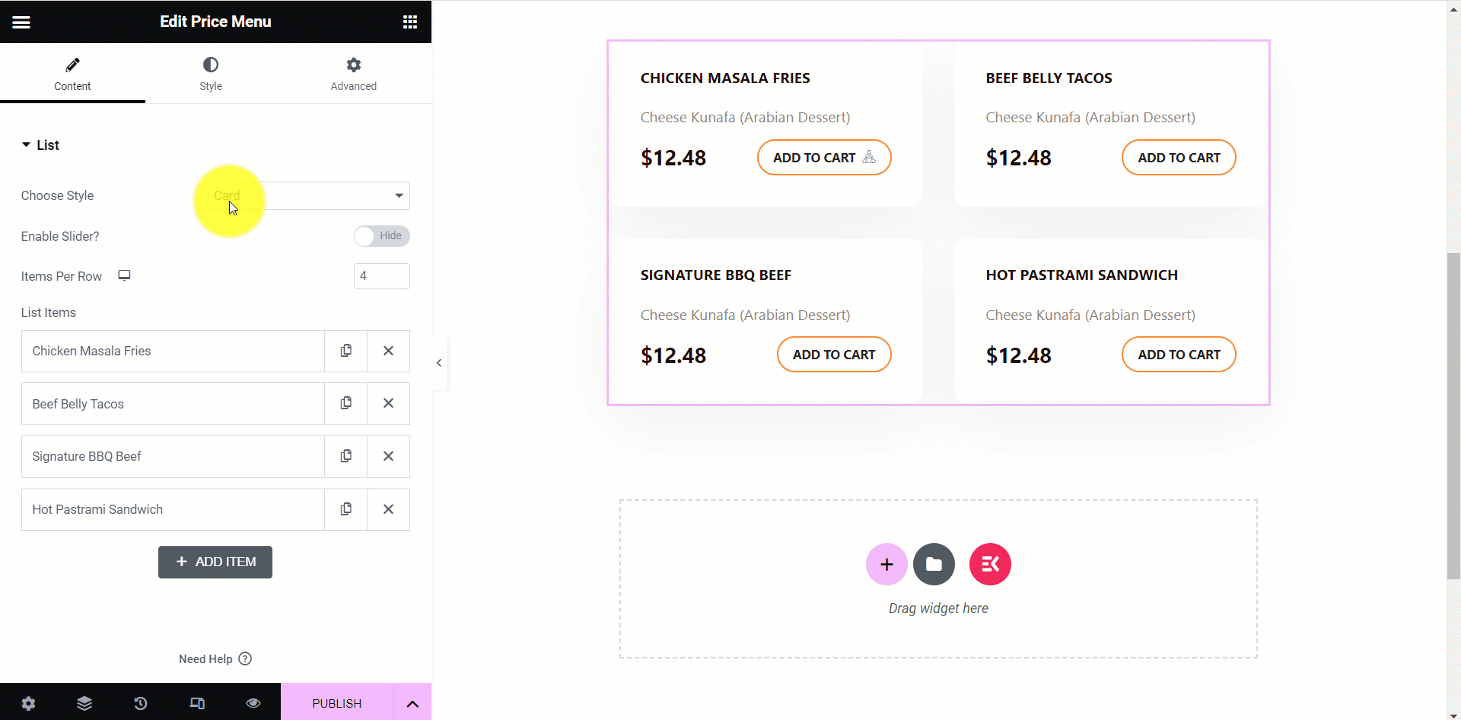Remove the Beef Belly Tacos item
Image resolution: width=1461 pixels, height=720 pixels.
click(x=388, y=403)
